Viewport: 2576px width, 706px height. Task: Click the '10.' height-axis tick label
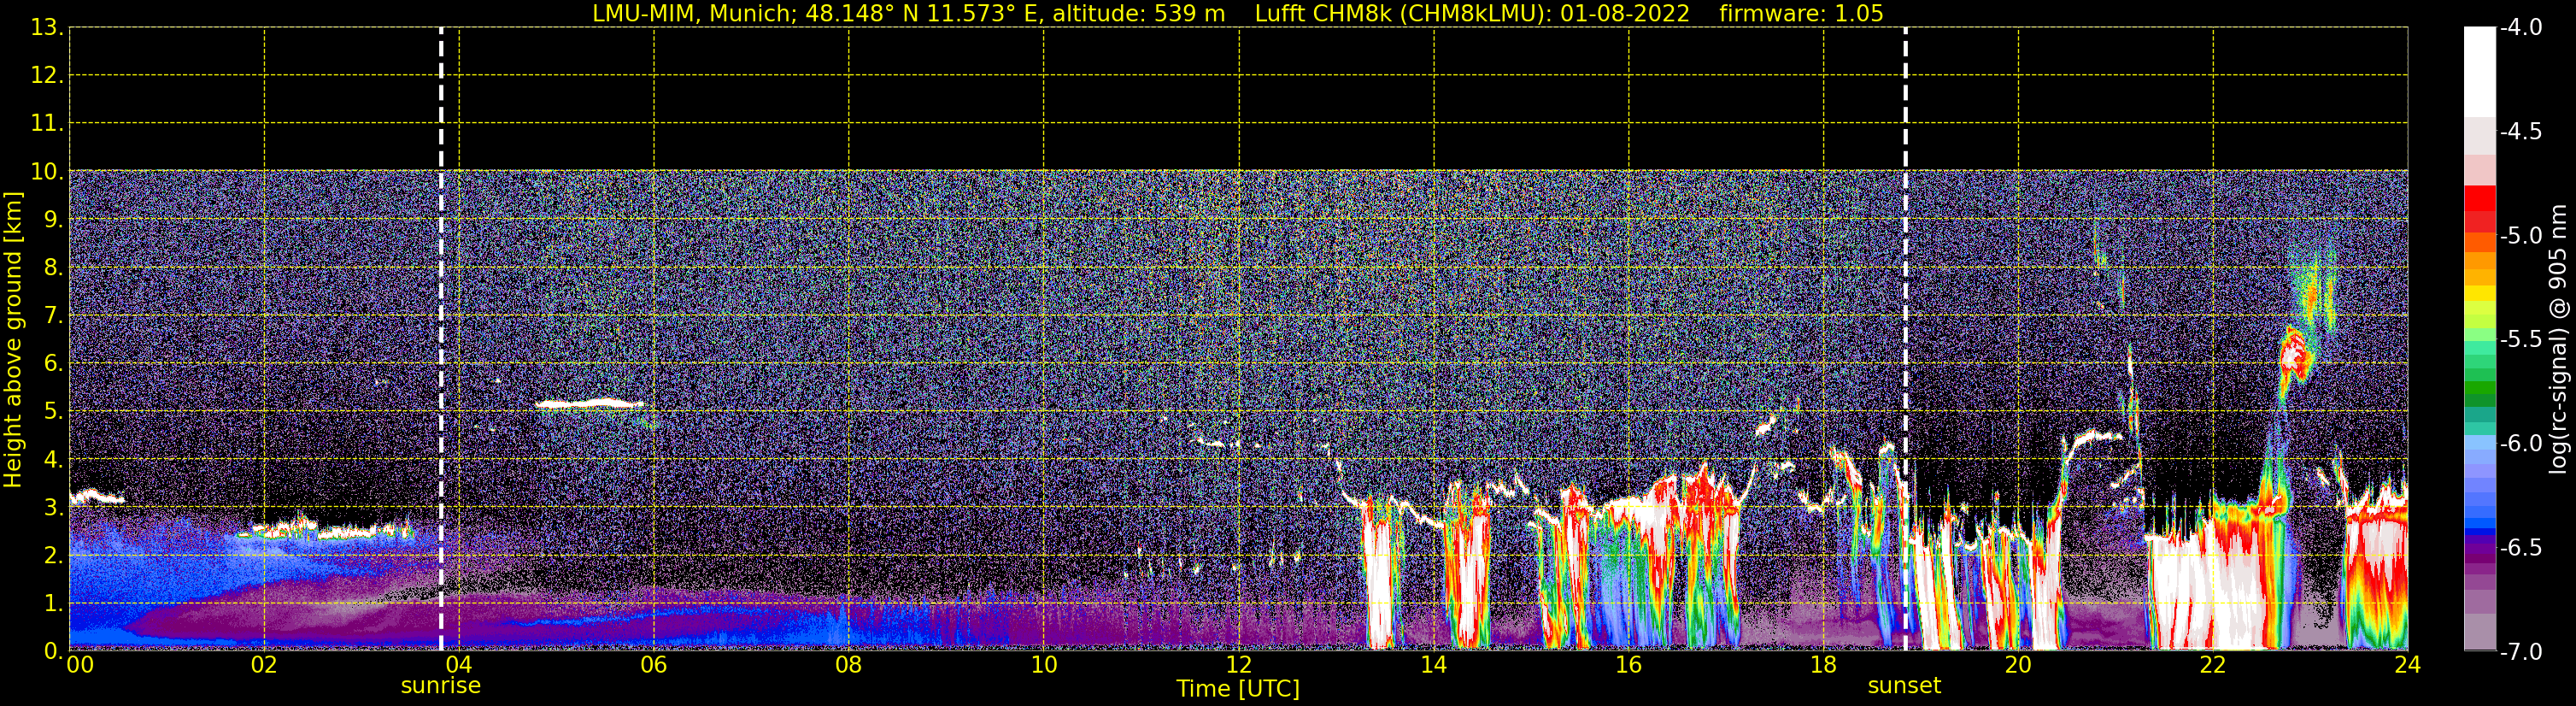tap(47, 172)
